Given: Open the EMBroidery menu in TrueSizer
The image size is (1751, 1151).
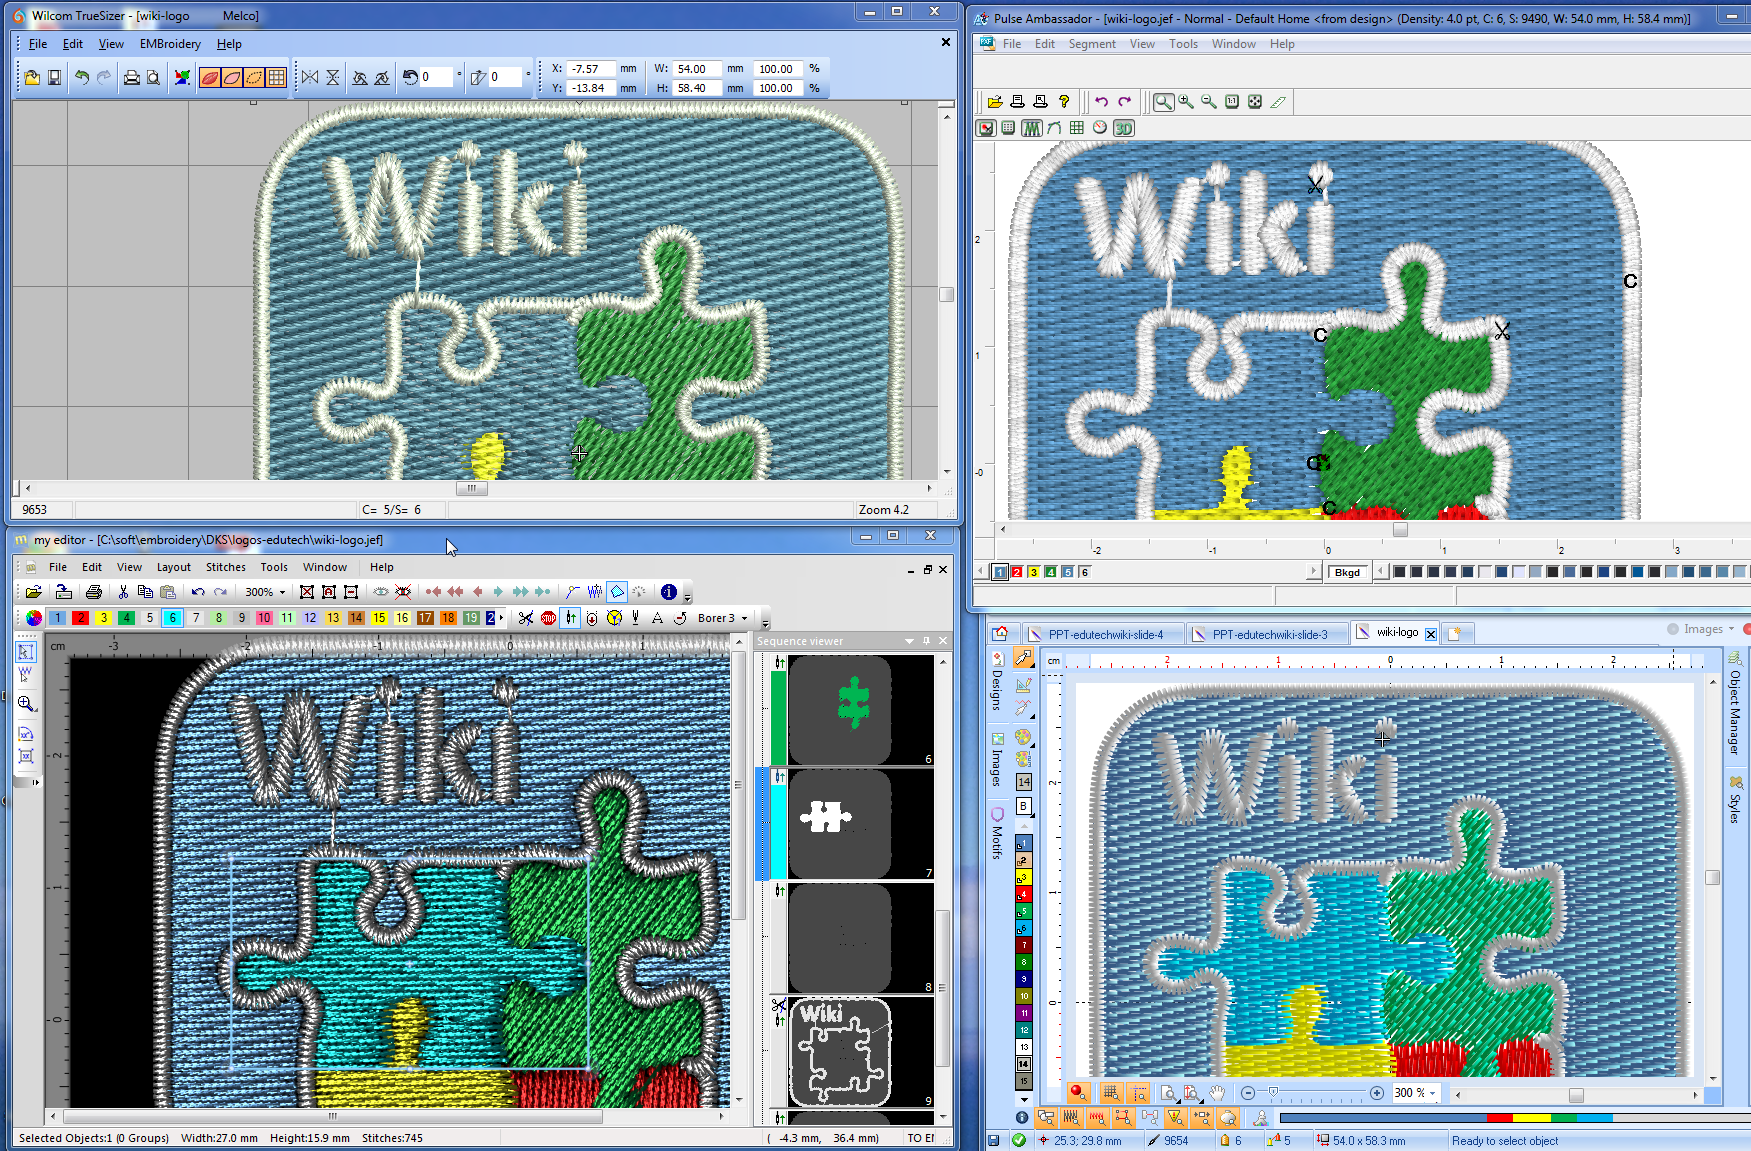Looking at the screenshot, I should [170, 44].
